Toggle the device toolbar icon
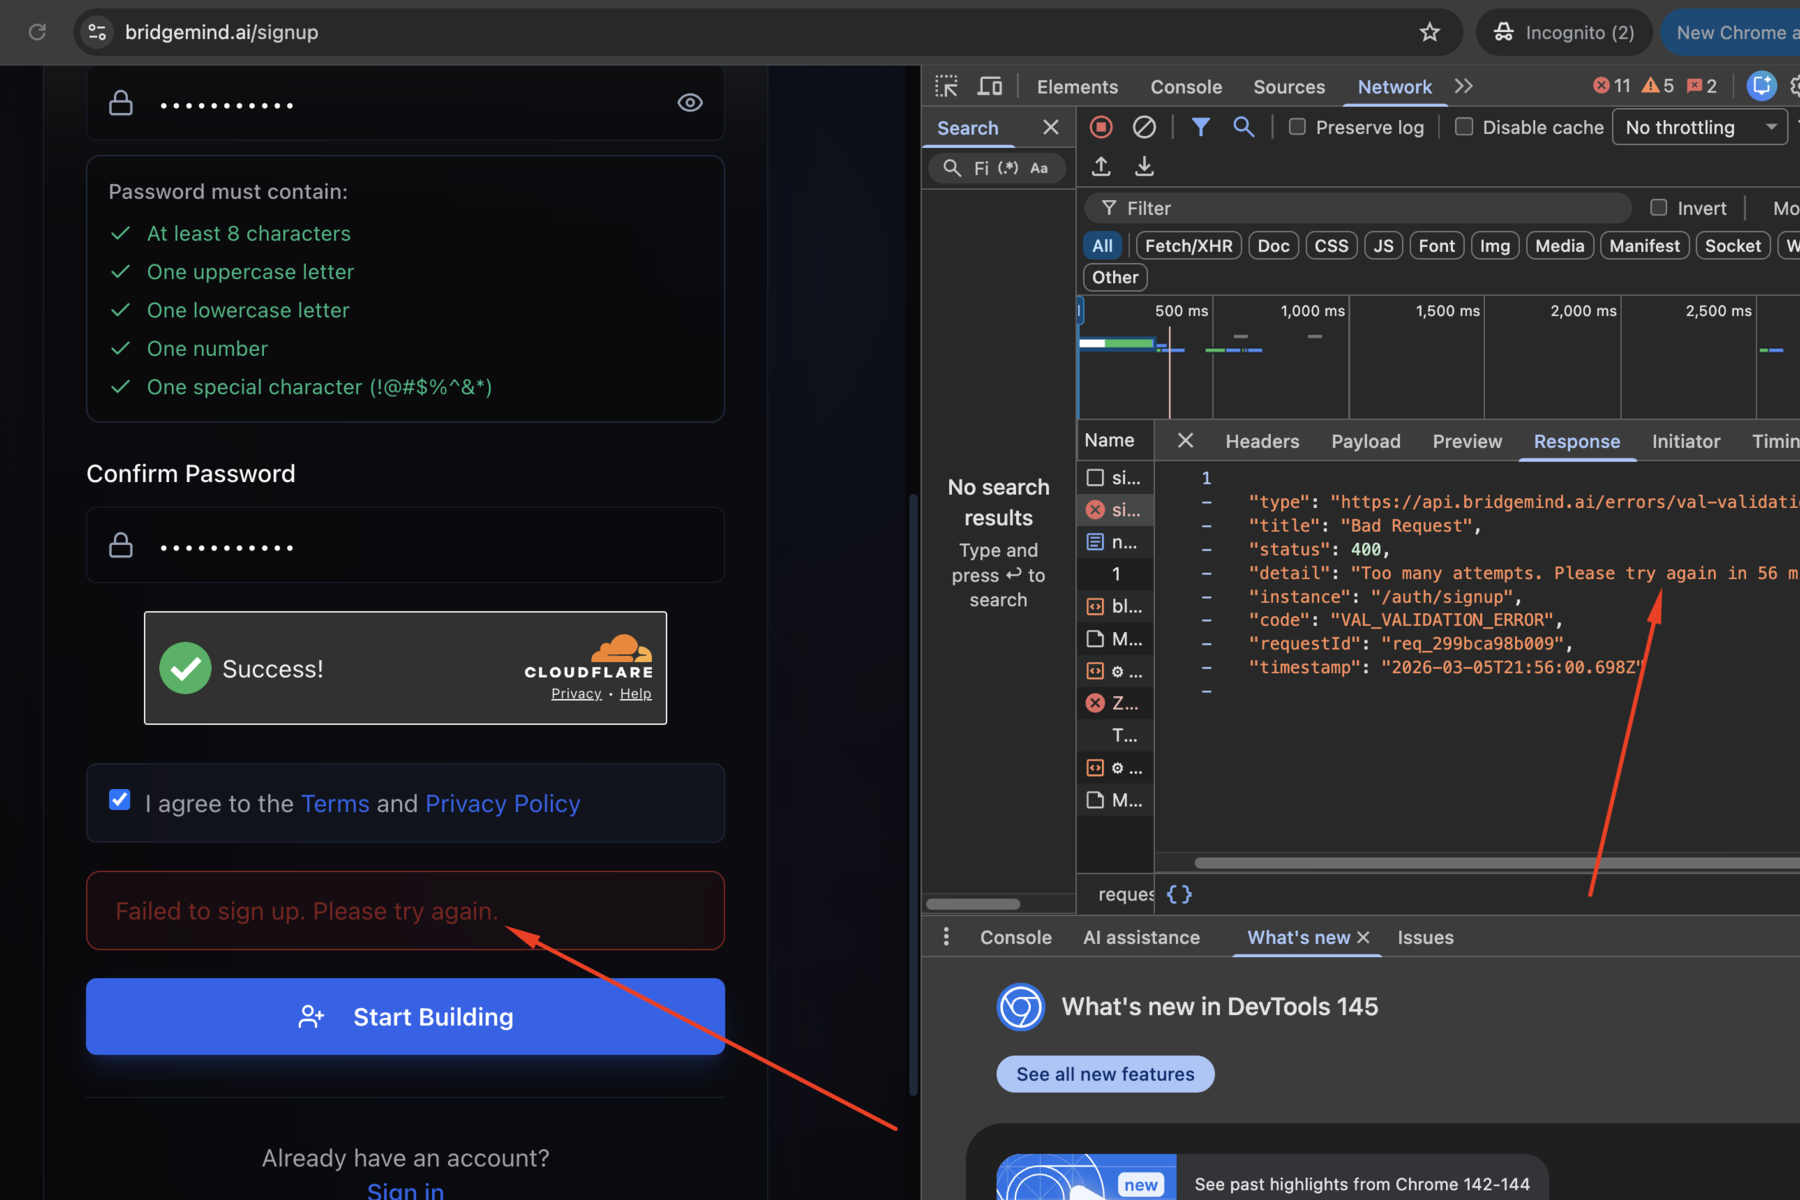The image size is (1800, 1200). (x=990, y=86)
